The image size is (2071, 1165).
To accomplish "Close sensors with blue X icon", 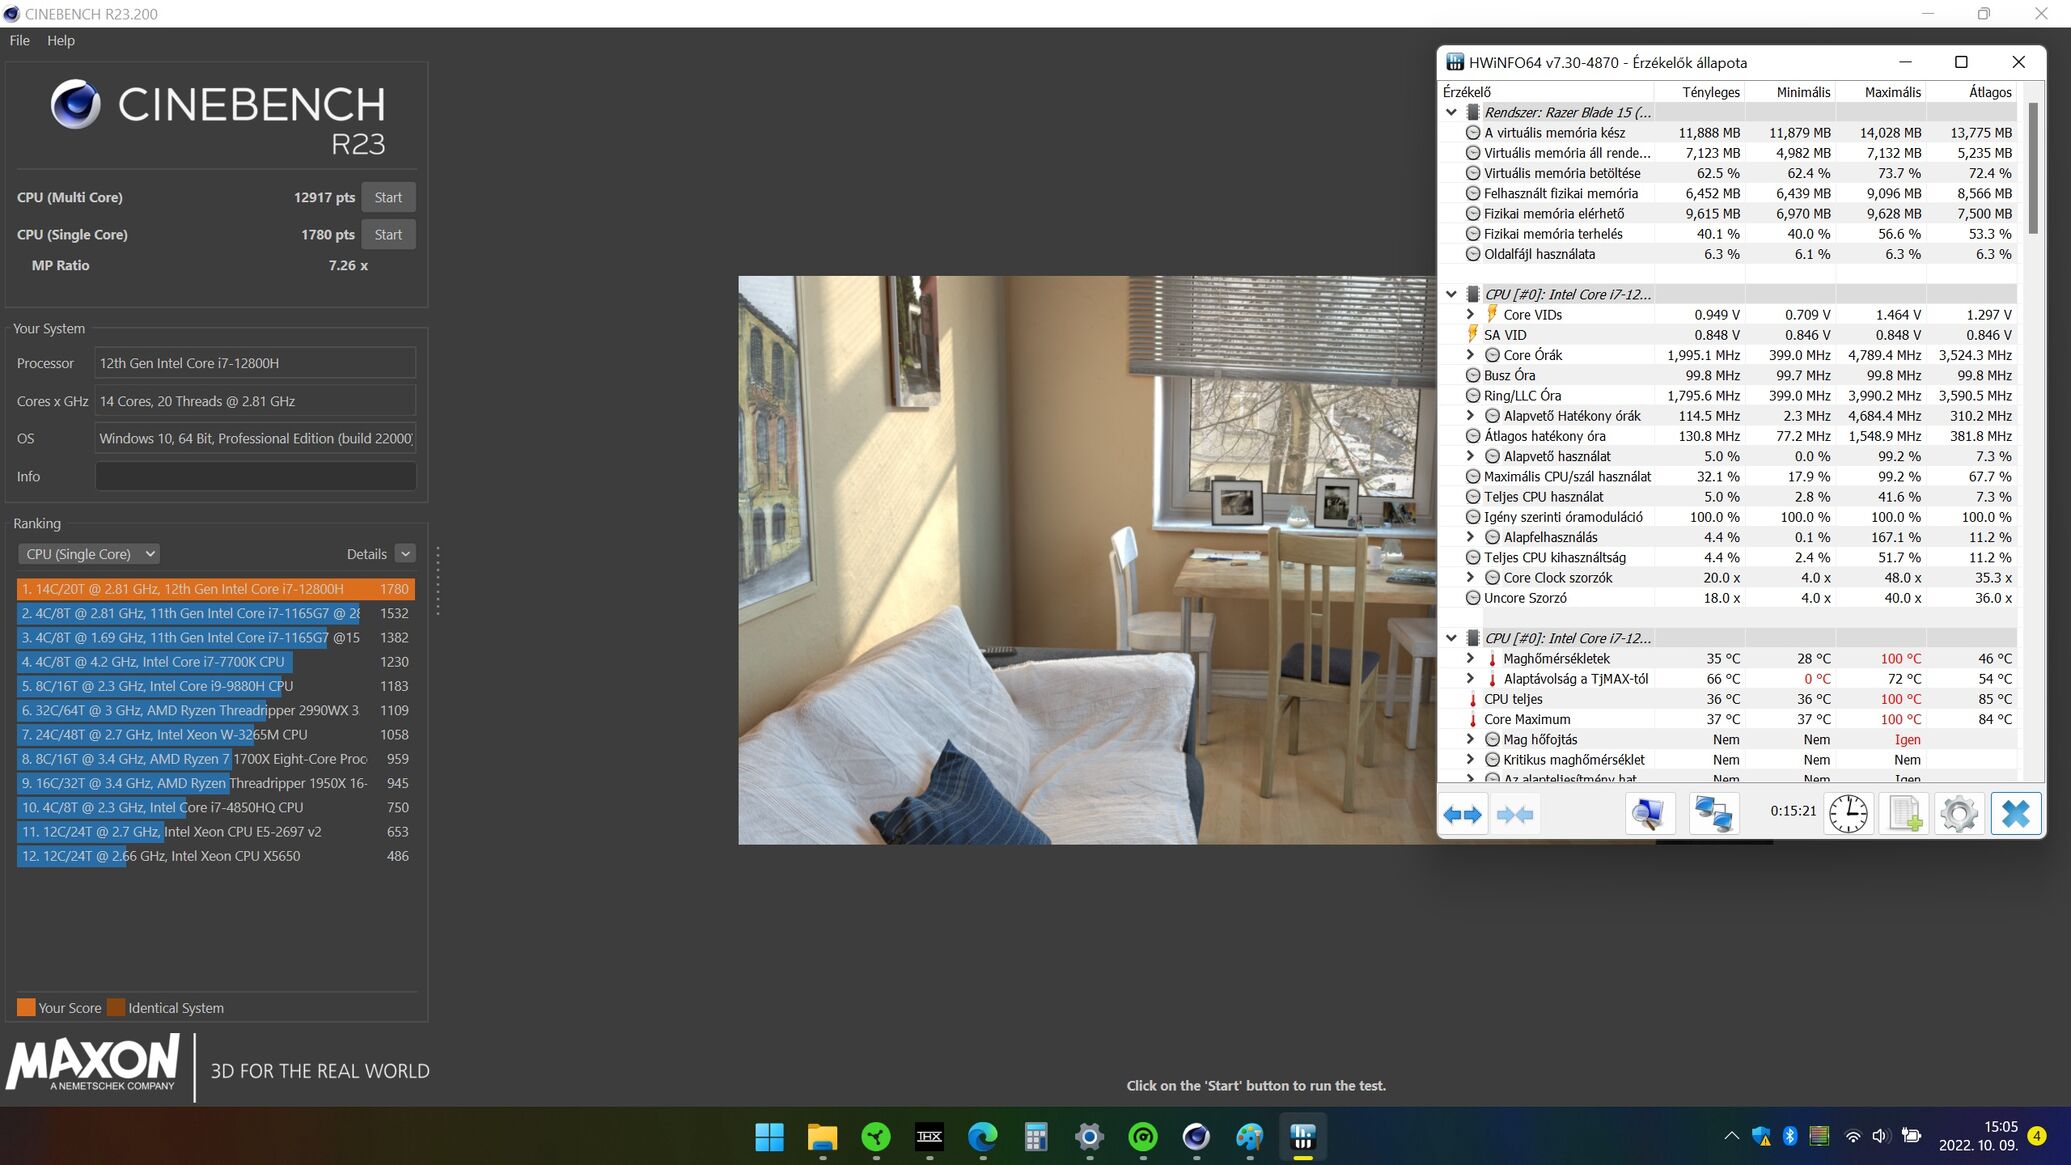I will coord(2015,814).
